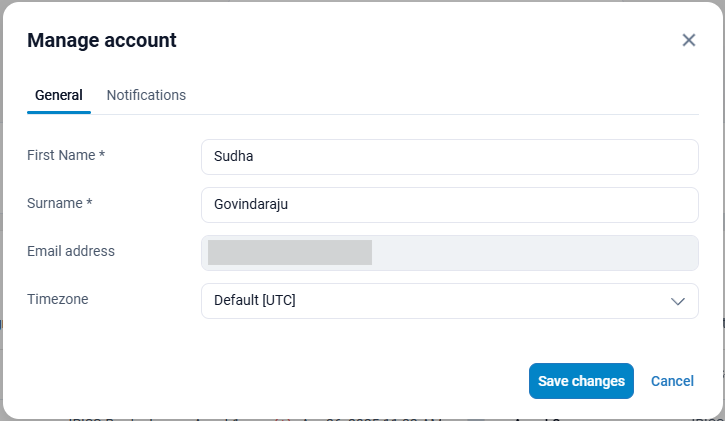
Task: Click the Email address label
Action: [x=71, y=251]
